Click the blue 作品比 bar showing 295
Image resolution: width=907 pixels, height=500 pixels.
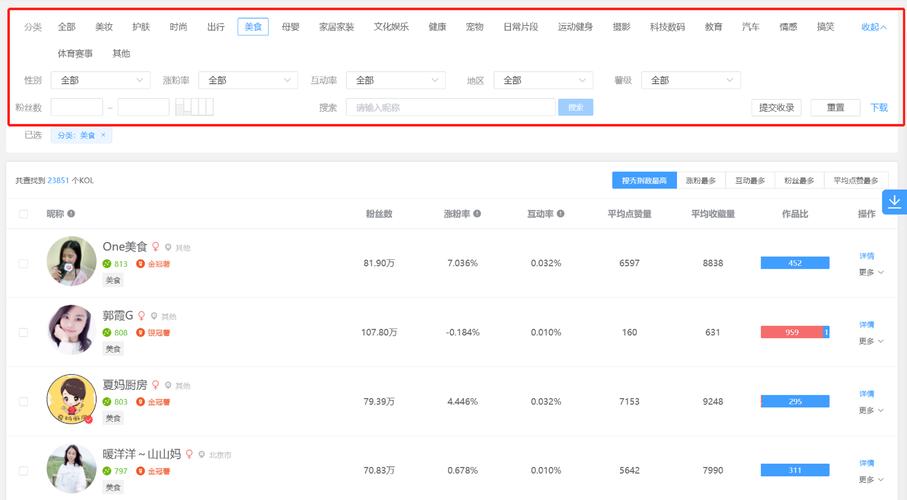coord(795,402)
